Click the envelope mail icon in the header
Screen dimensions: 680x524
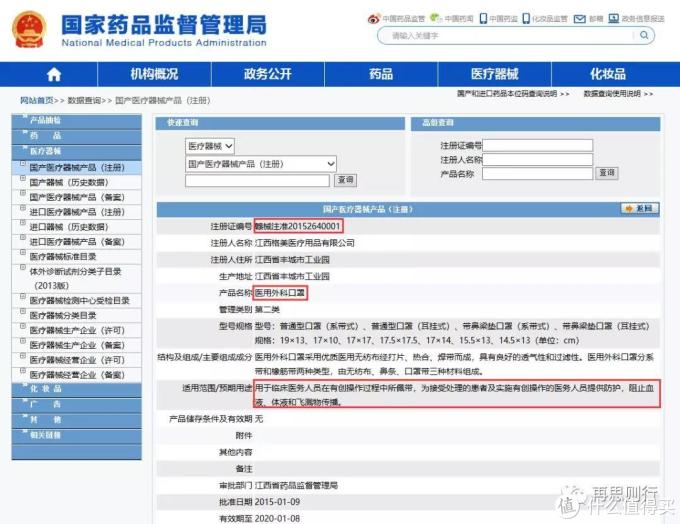579,19
